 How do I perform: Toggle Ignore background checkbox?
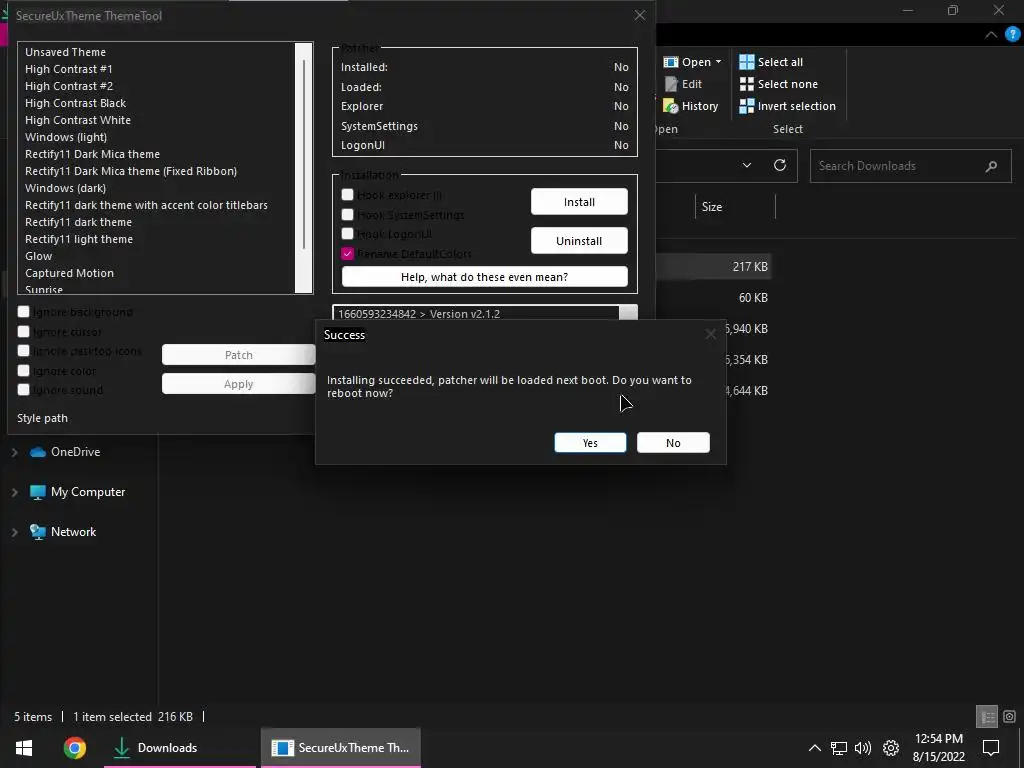click(24, 312)
